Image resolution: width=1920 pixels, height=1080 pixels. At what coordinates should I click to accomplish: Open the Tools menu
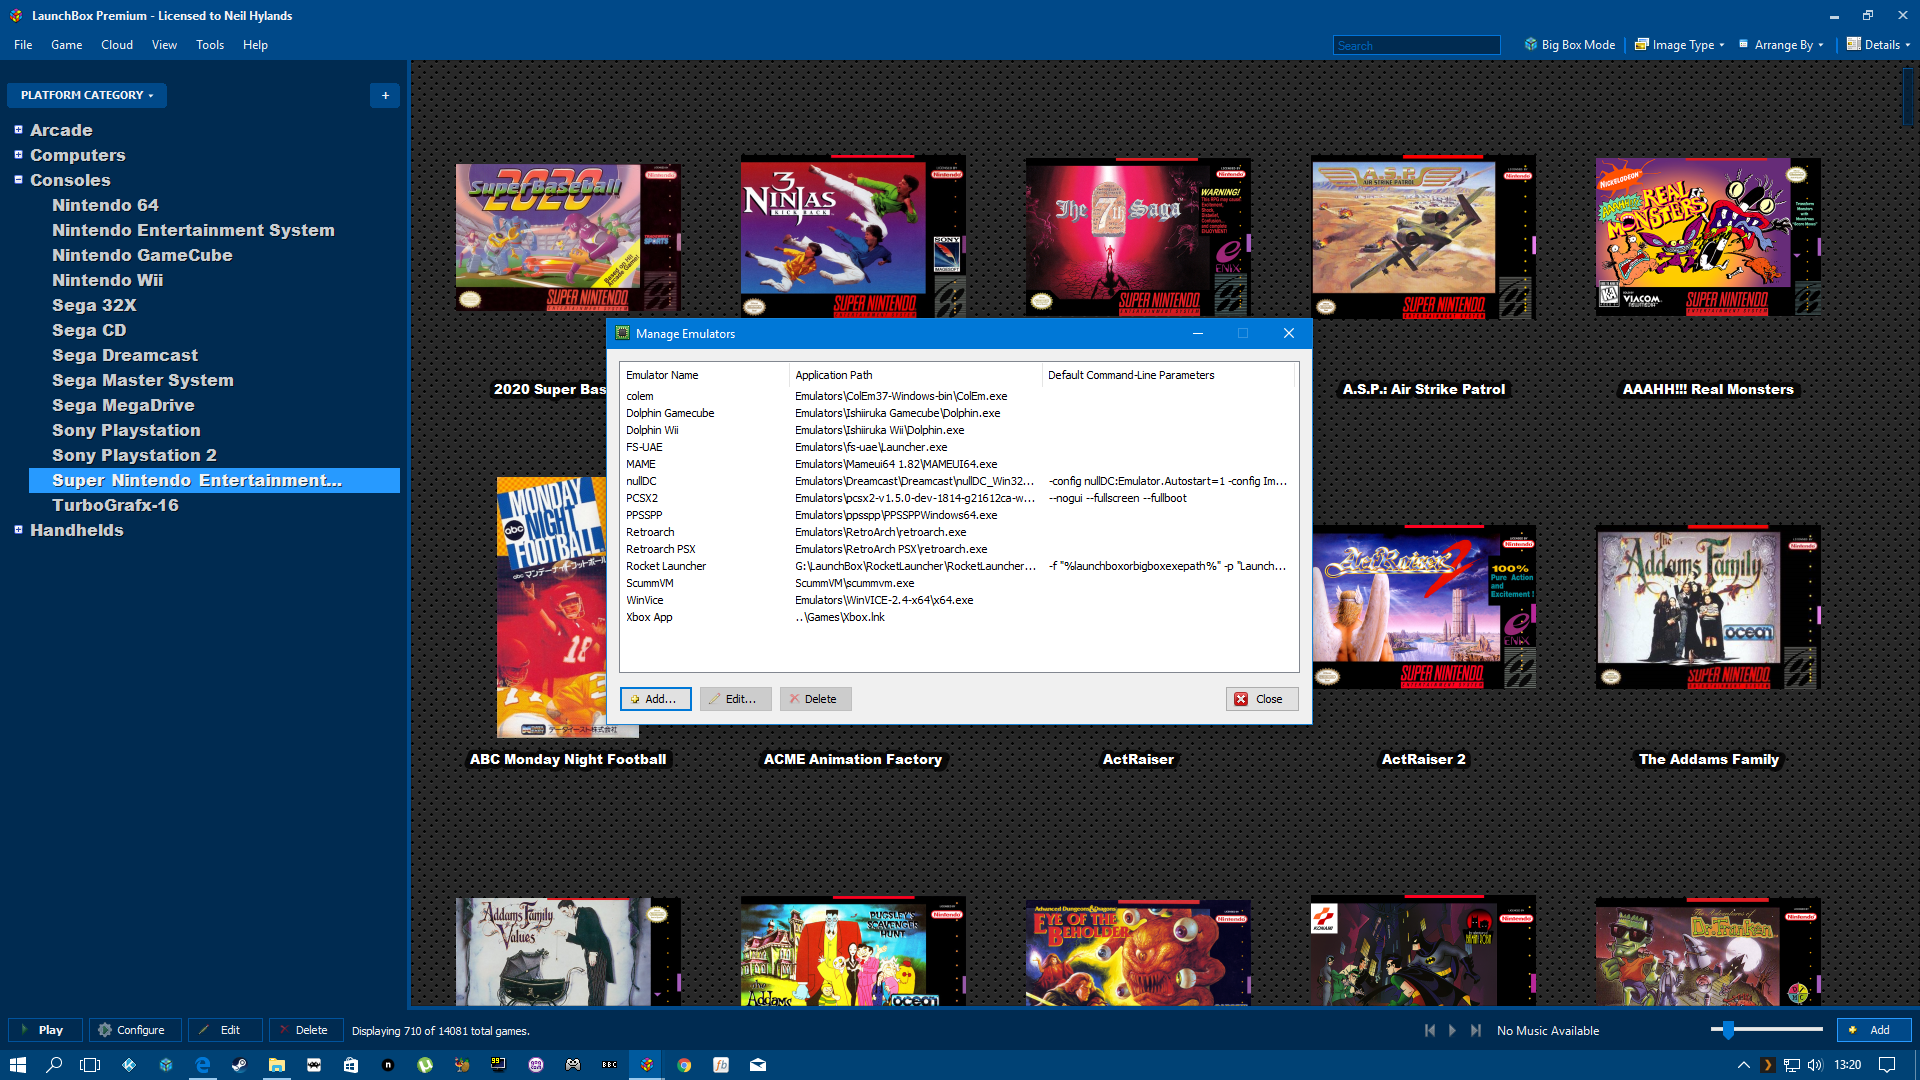click(x=210, y=45)
